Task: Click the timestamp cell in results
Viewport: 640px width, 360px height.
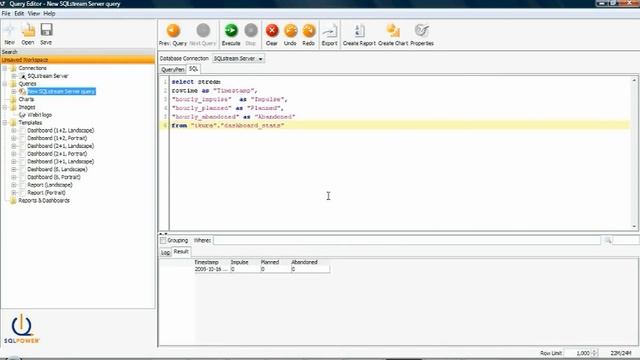Action: coord(211,269)
